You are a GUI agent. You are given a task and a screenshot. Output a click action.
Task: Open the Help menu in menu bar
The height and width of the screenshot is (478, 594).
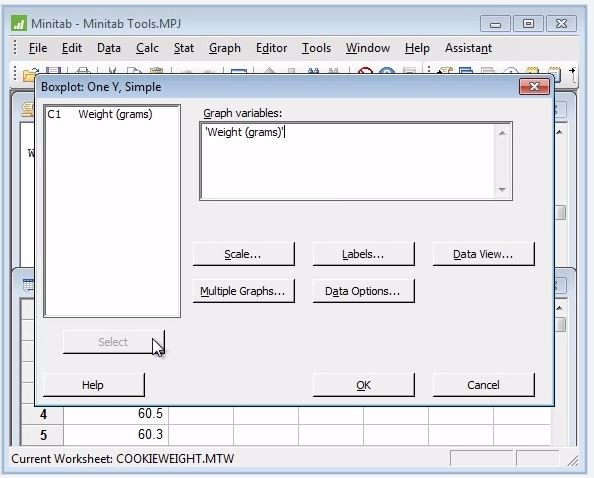(x=417, y=48)
